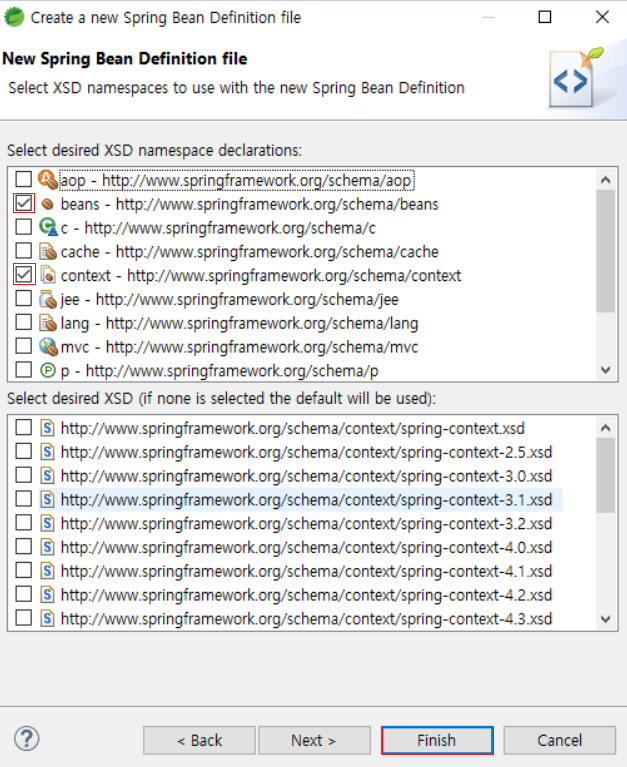Click the c namespace icon
The width and height of the screenshot is (627, 767).
[x=48, y=227]
